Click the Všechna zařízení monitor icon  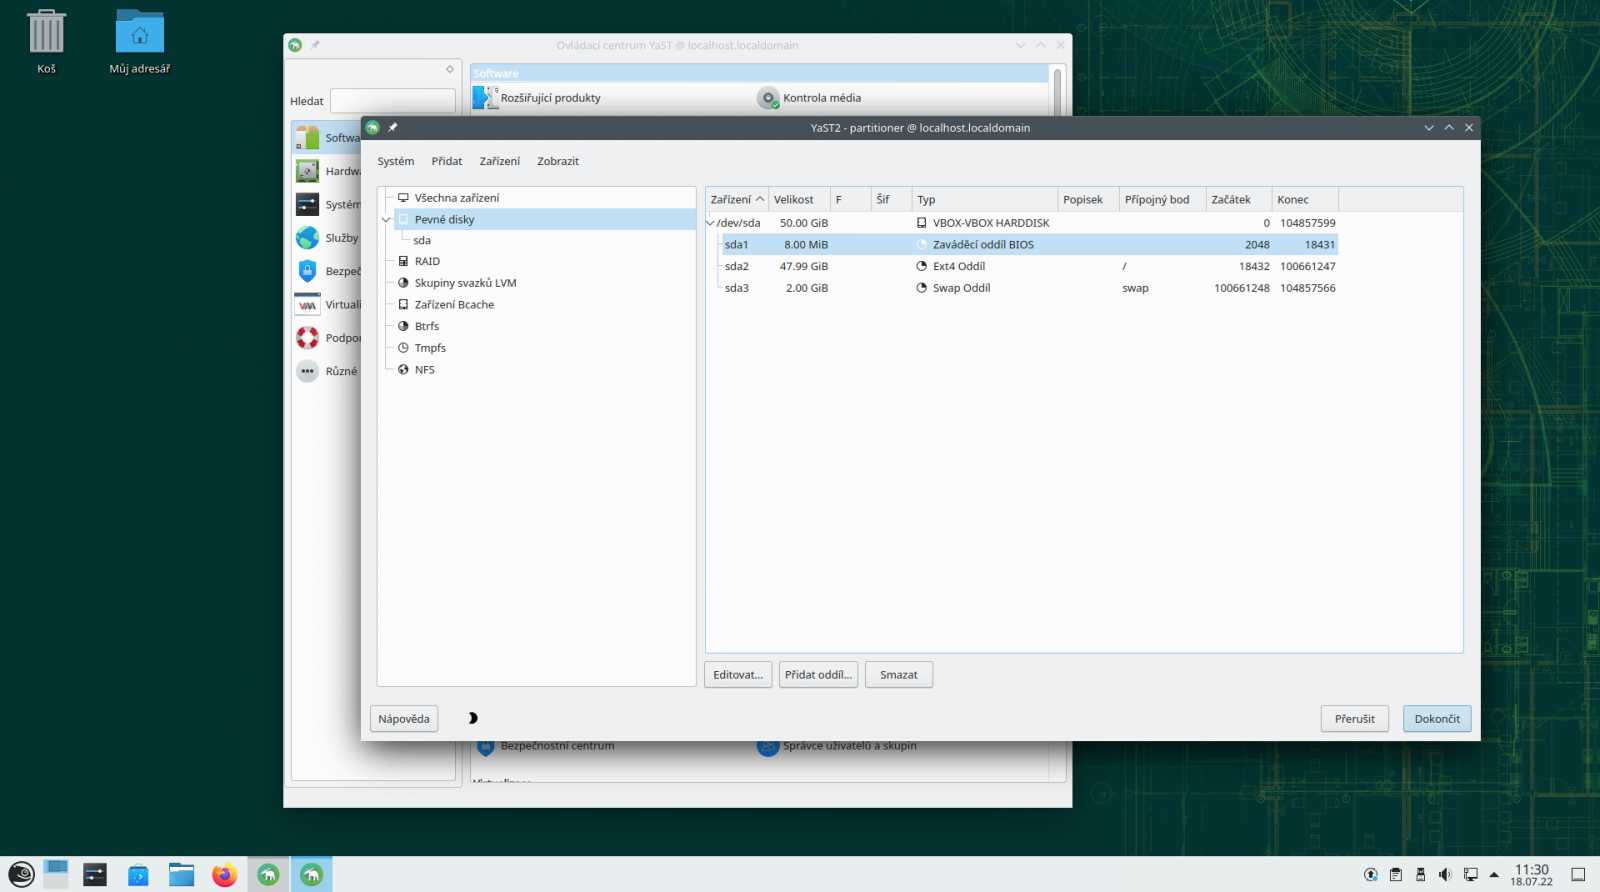point(403,198)
